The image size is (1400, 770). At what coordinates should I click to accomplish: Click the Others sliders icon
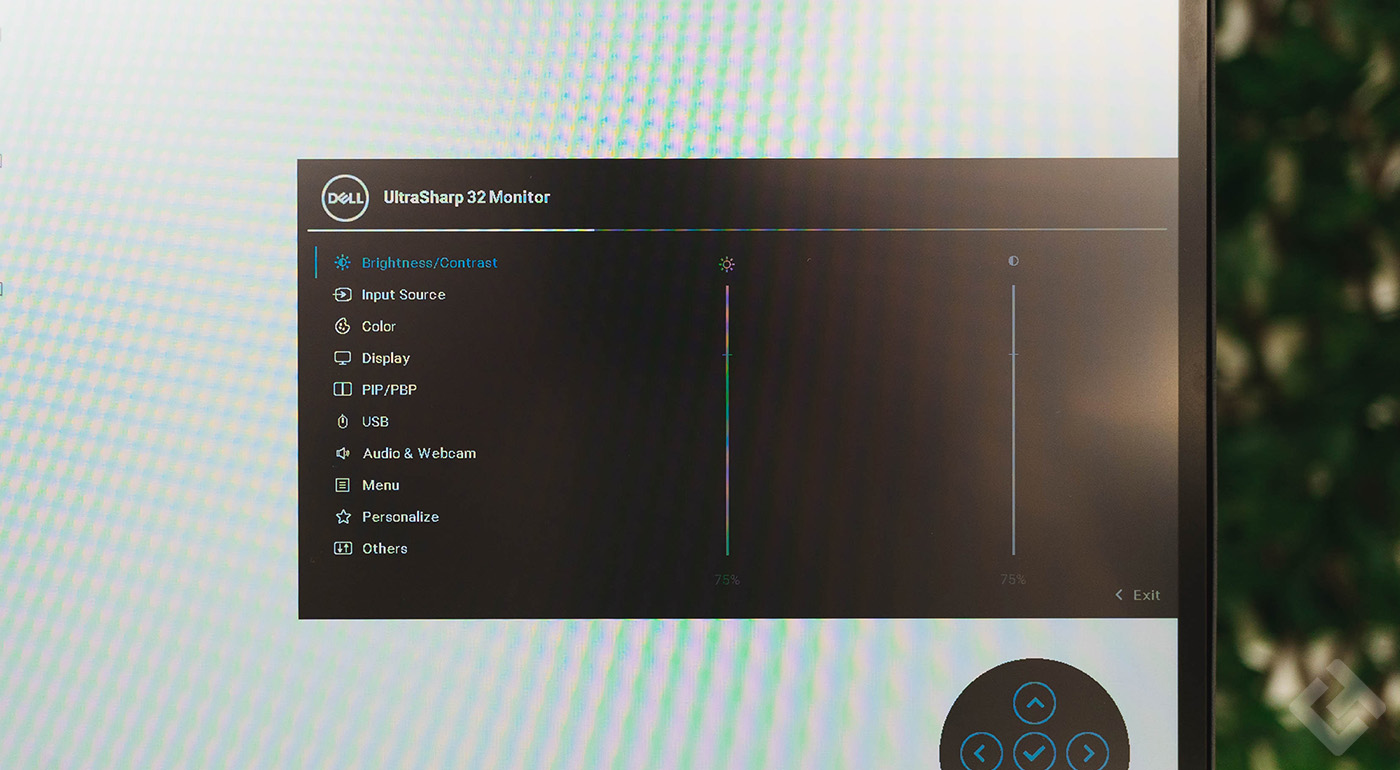point(343,548)
